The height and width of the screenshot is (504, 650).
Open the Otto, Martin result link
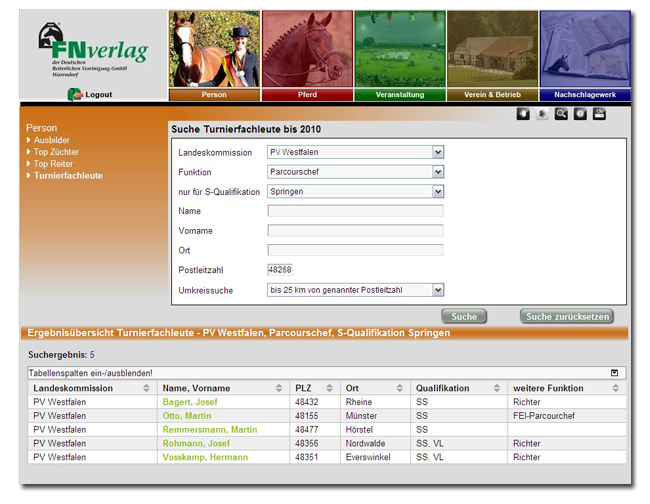pos(186,416)
